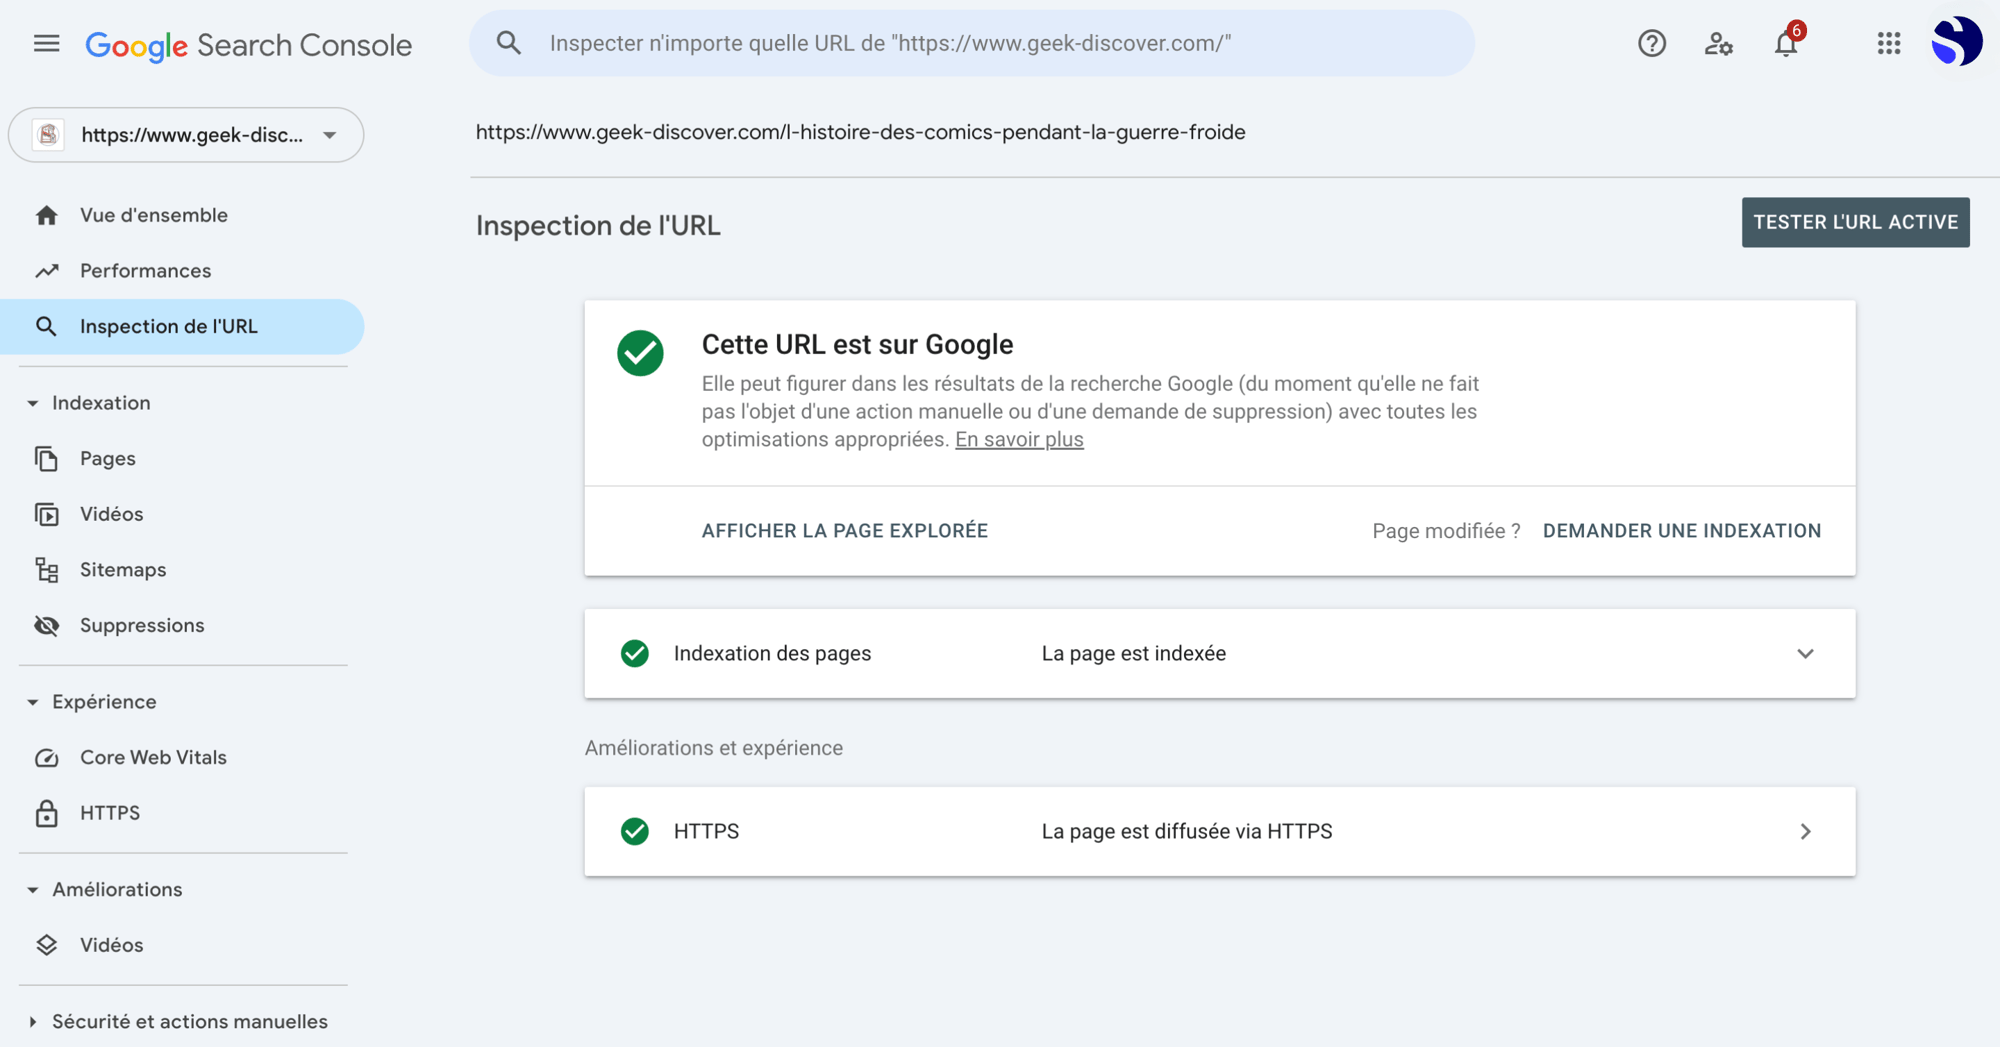
Task: Open the notifications bell with 6 alerts
Action: 1786,45
